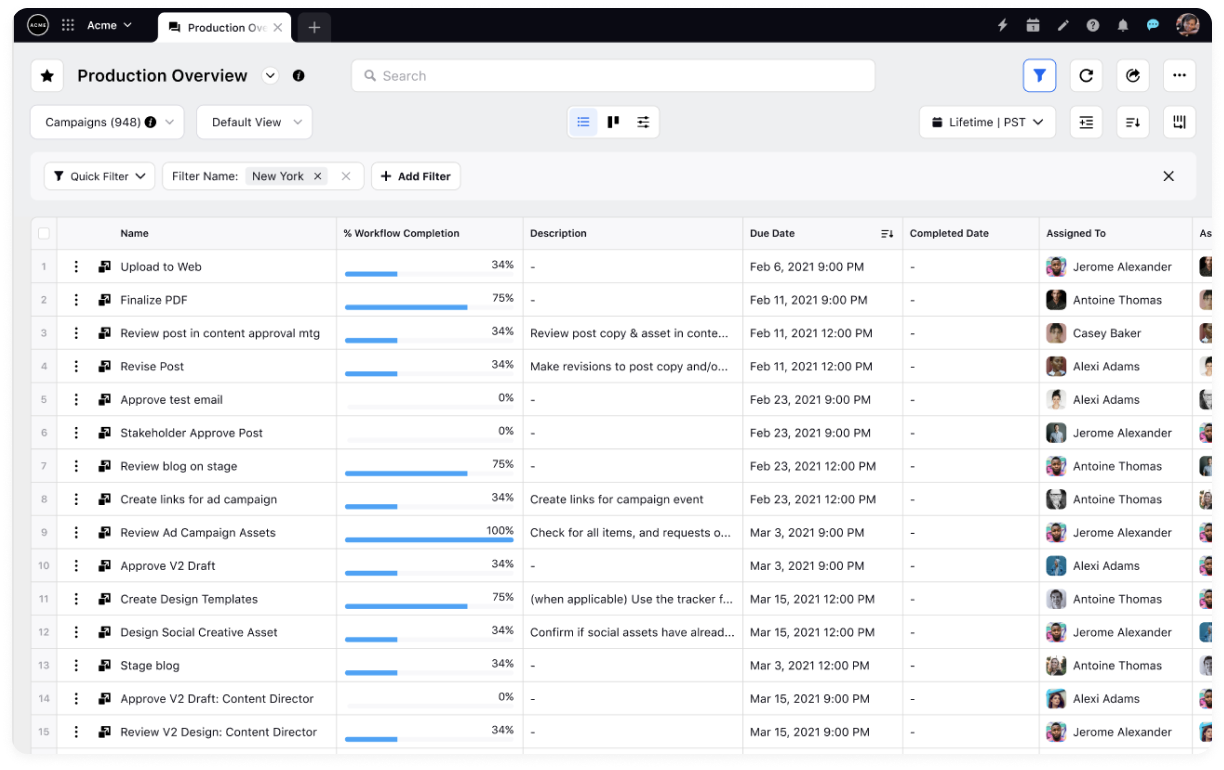The height and width of the screenshot is (770, 1224).
Task: Open the Lifetime | PST time selector
Action: pos(987,121)
